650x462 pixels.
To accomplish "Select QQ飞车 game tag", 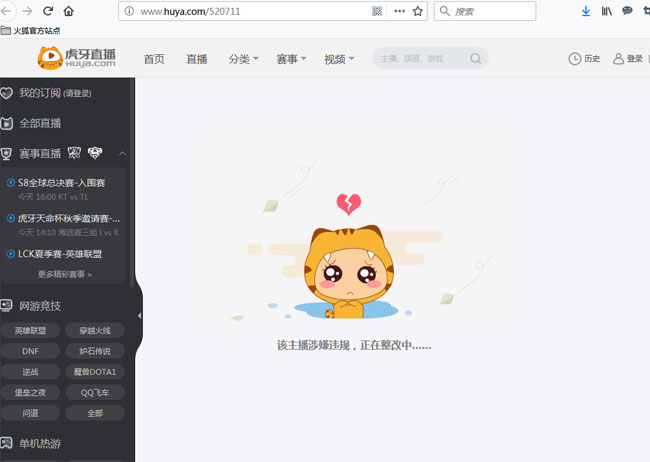I will [95, 392].
